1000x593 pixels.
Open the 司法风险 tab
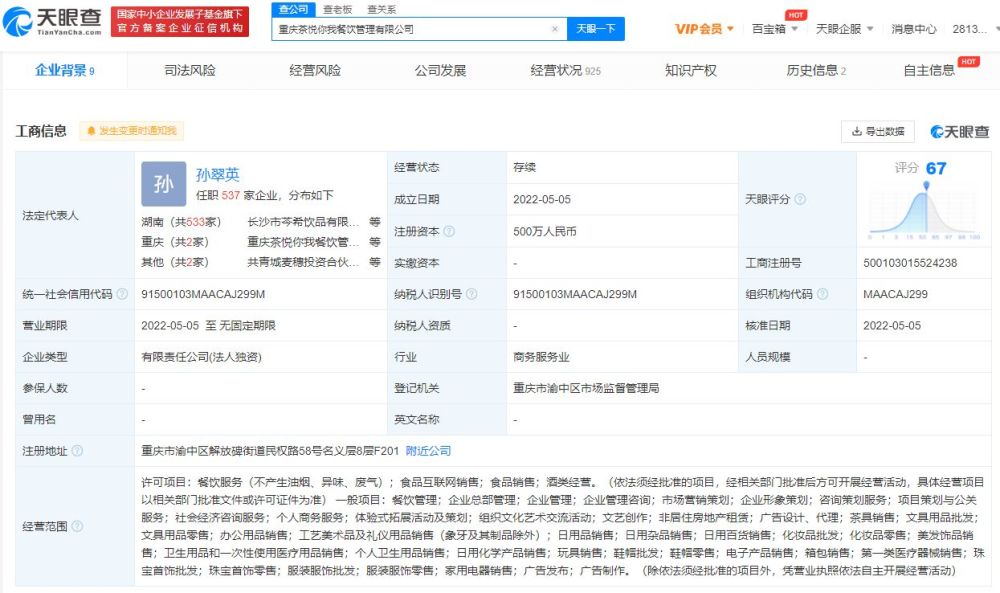pyautogui.click(x=189, y=70)
